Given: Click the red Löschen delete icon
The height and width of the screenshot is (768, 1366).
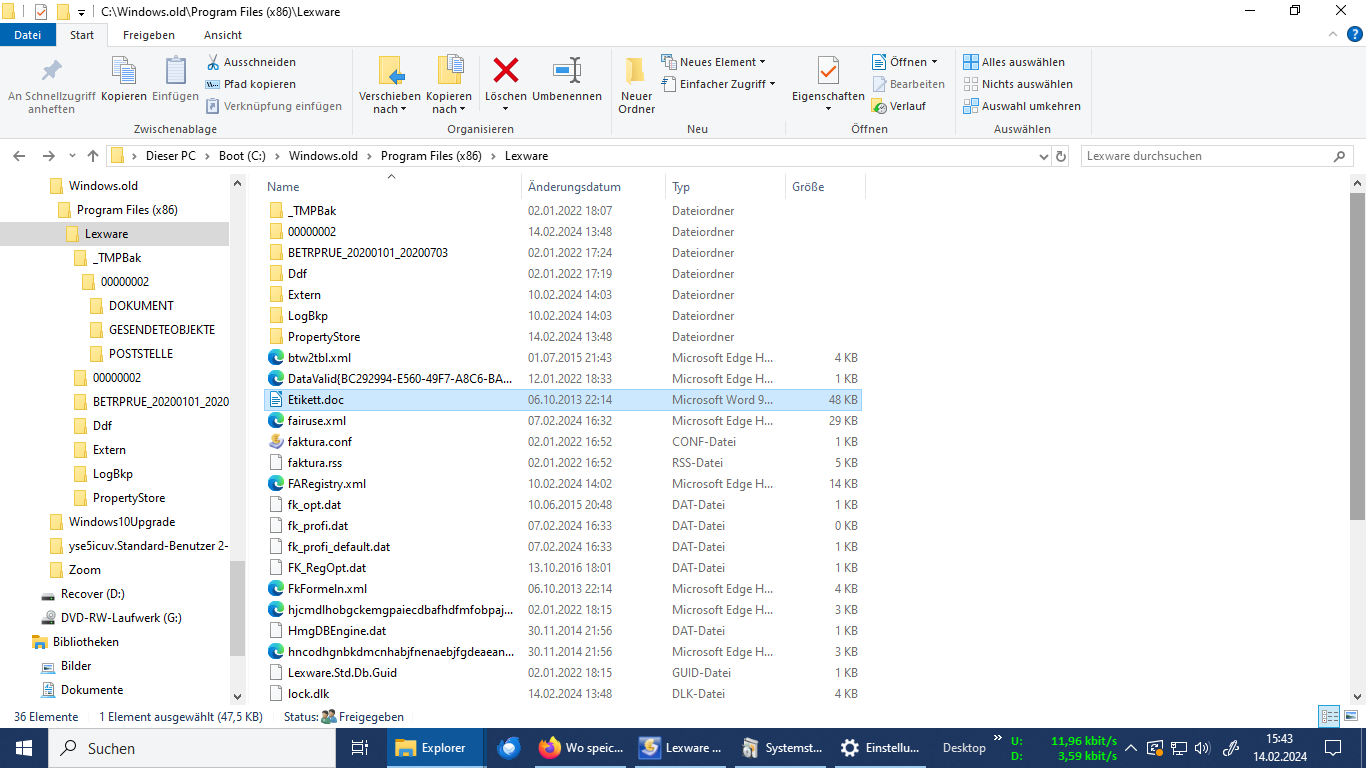Looking at the screenshot, I should click(x=506, y=70).
